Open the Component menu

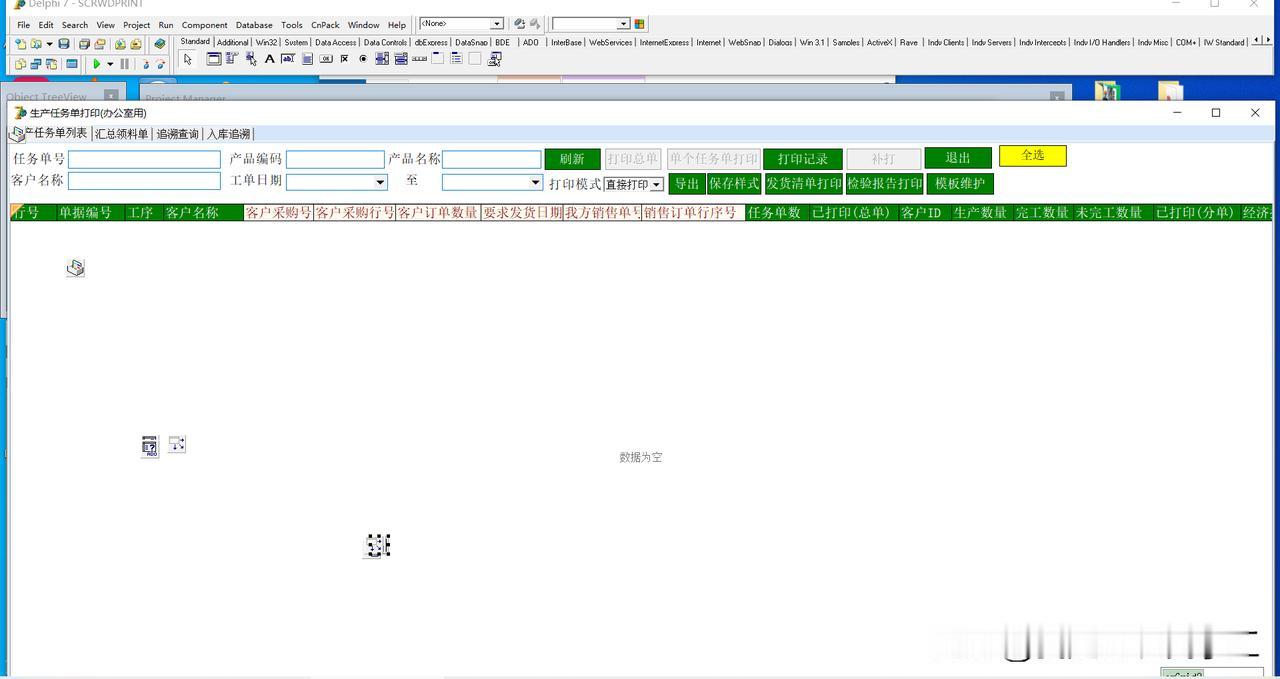pos(204,25)
